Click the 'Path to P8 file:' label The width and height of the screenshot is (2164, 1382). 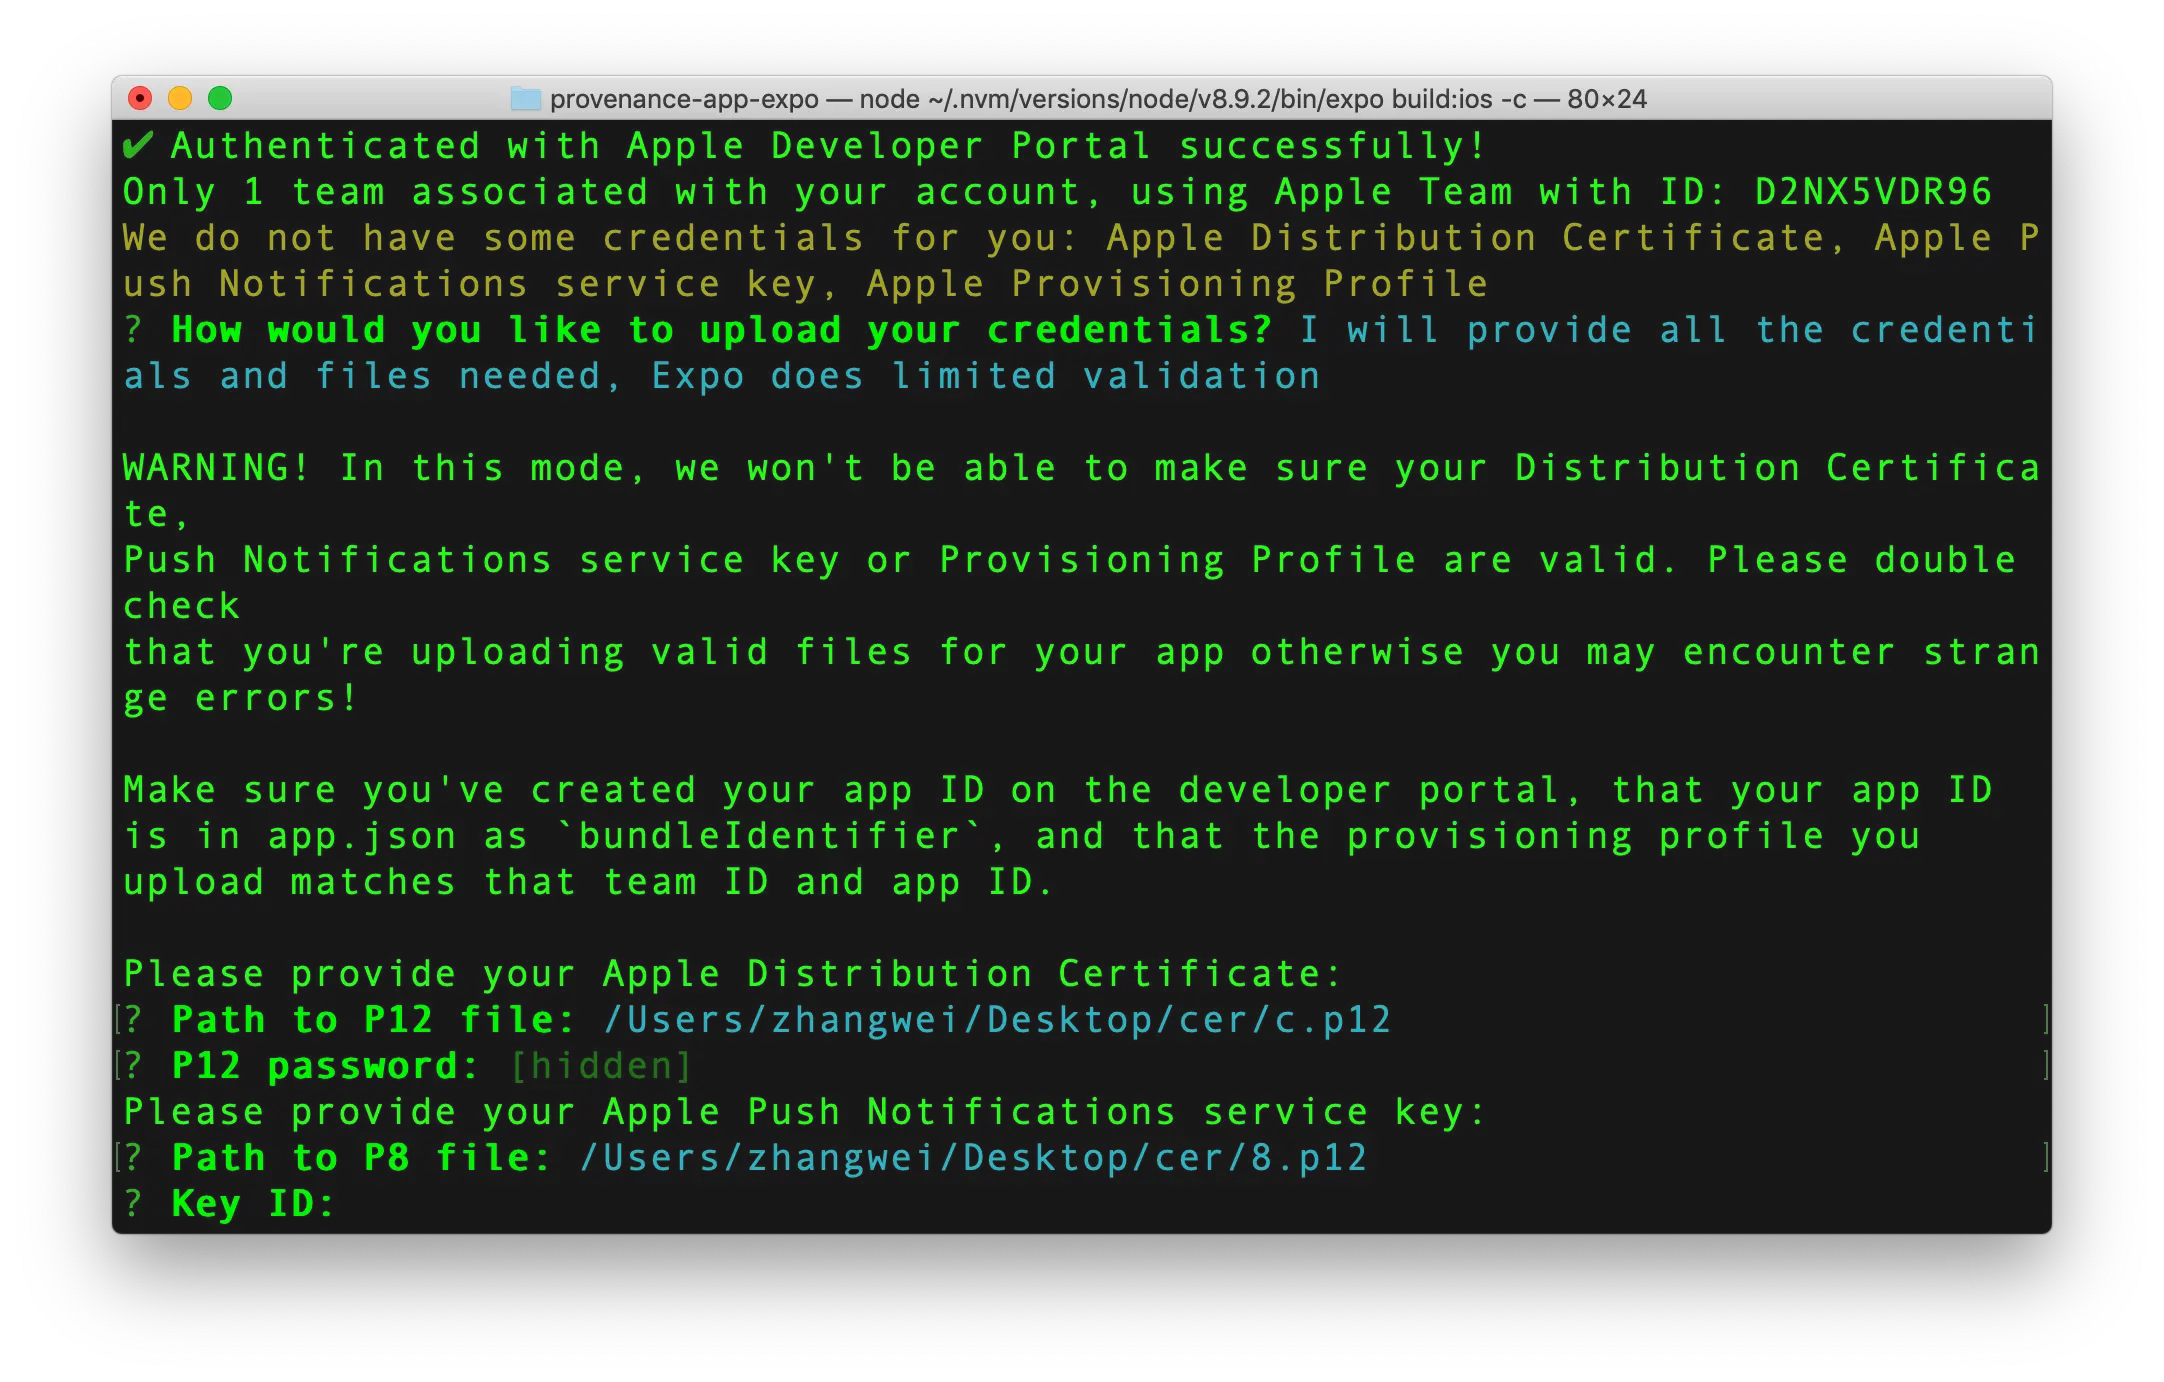point(361,1158)
